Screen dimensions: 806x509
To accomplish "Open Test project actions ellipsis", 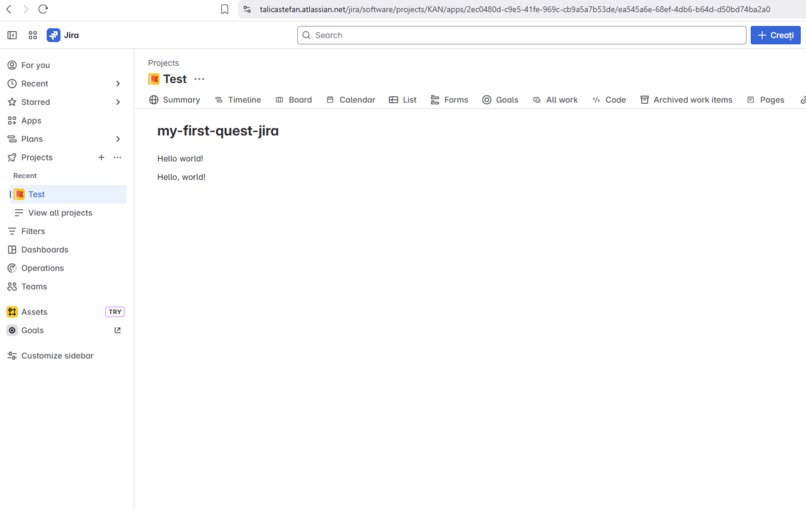I will (x=199, y=79).
